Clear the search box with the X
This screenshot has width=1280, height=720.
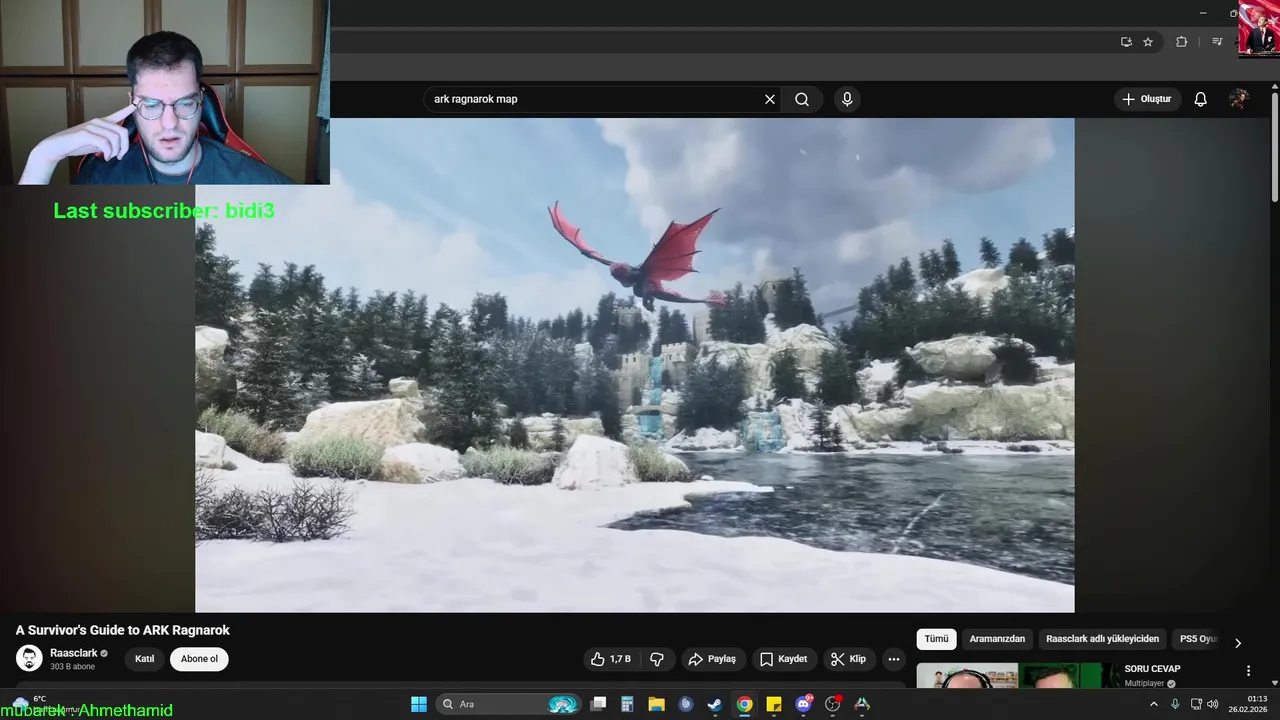click(770, 99)
